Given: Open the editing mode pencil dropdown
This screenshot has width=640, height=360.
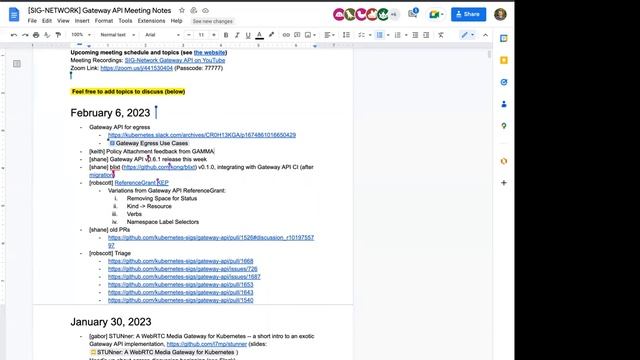Looking at the screenshot, I should click(467, 35).
